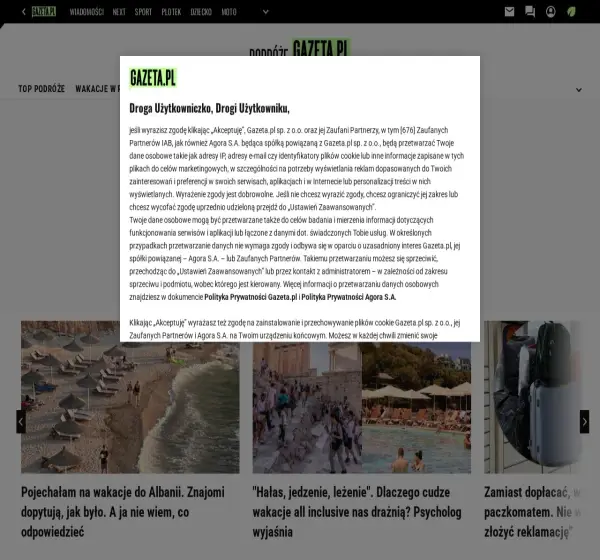Expand the travel categories chevron on right

(579, 90)
